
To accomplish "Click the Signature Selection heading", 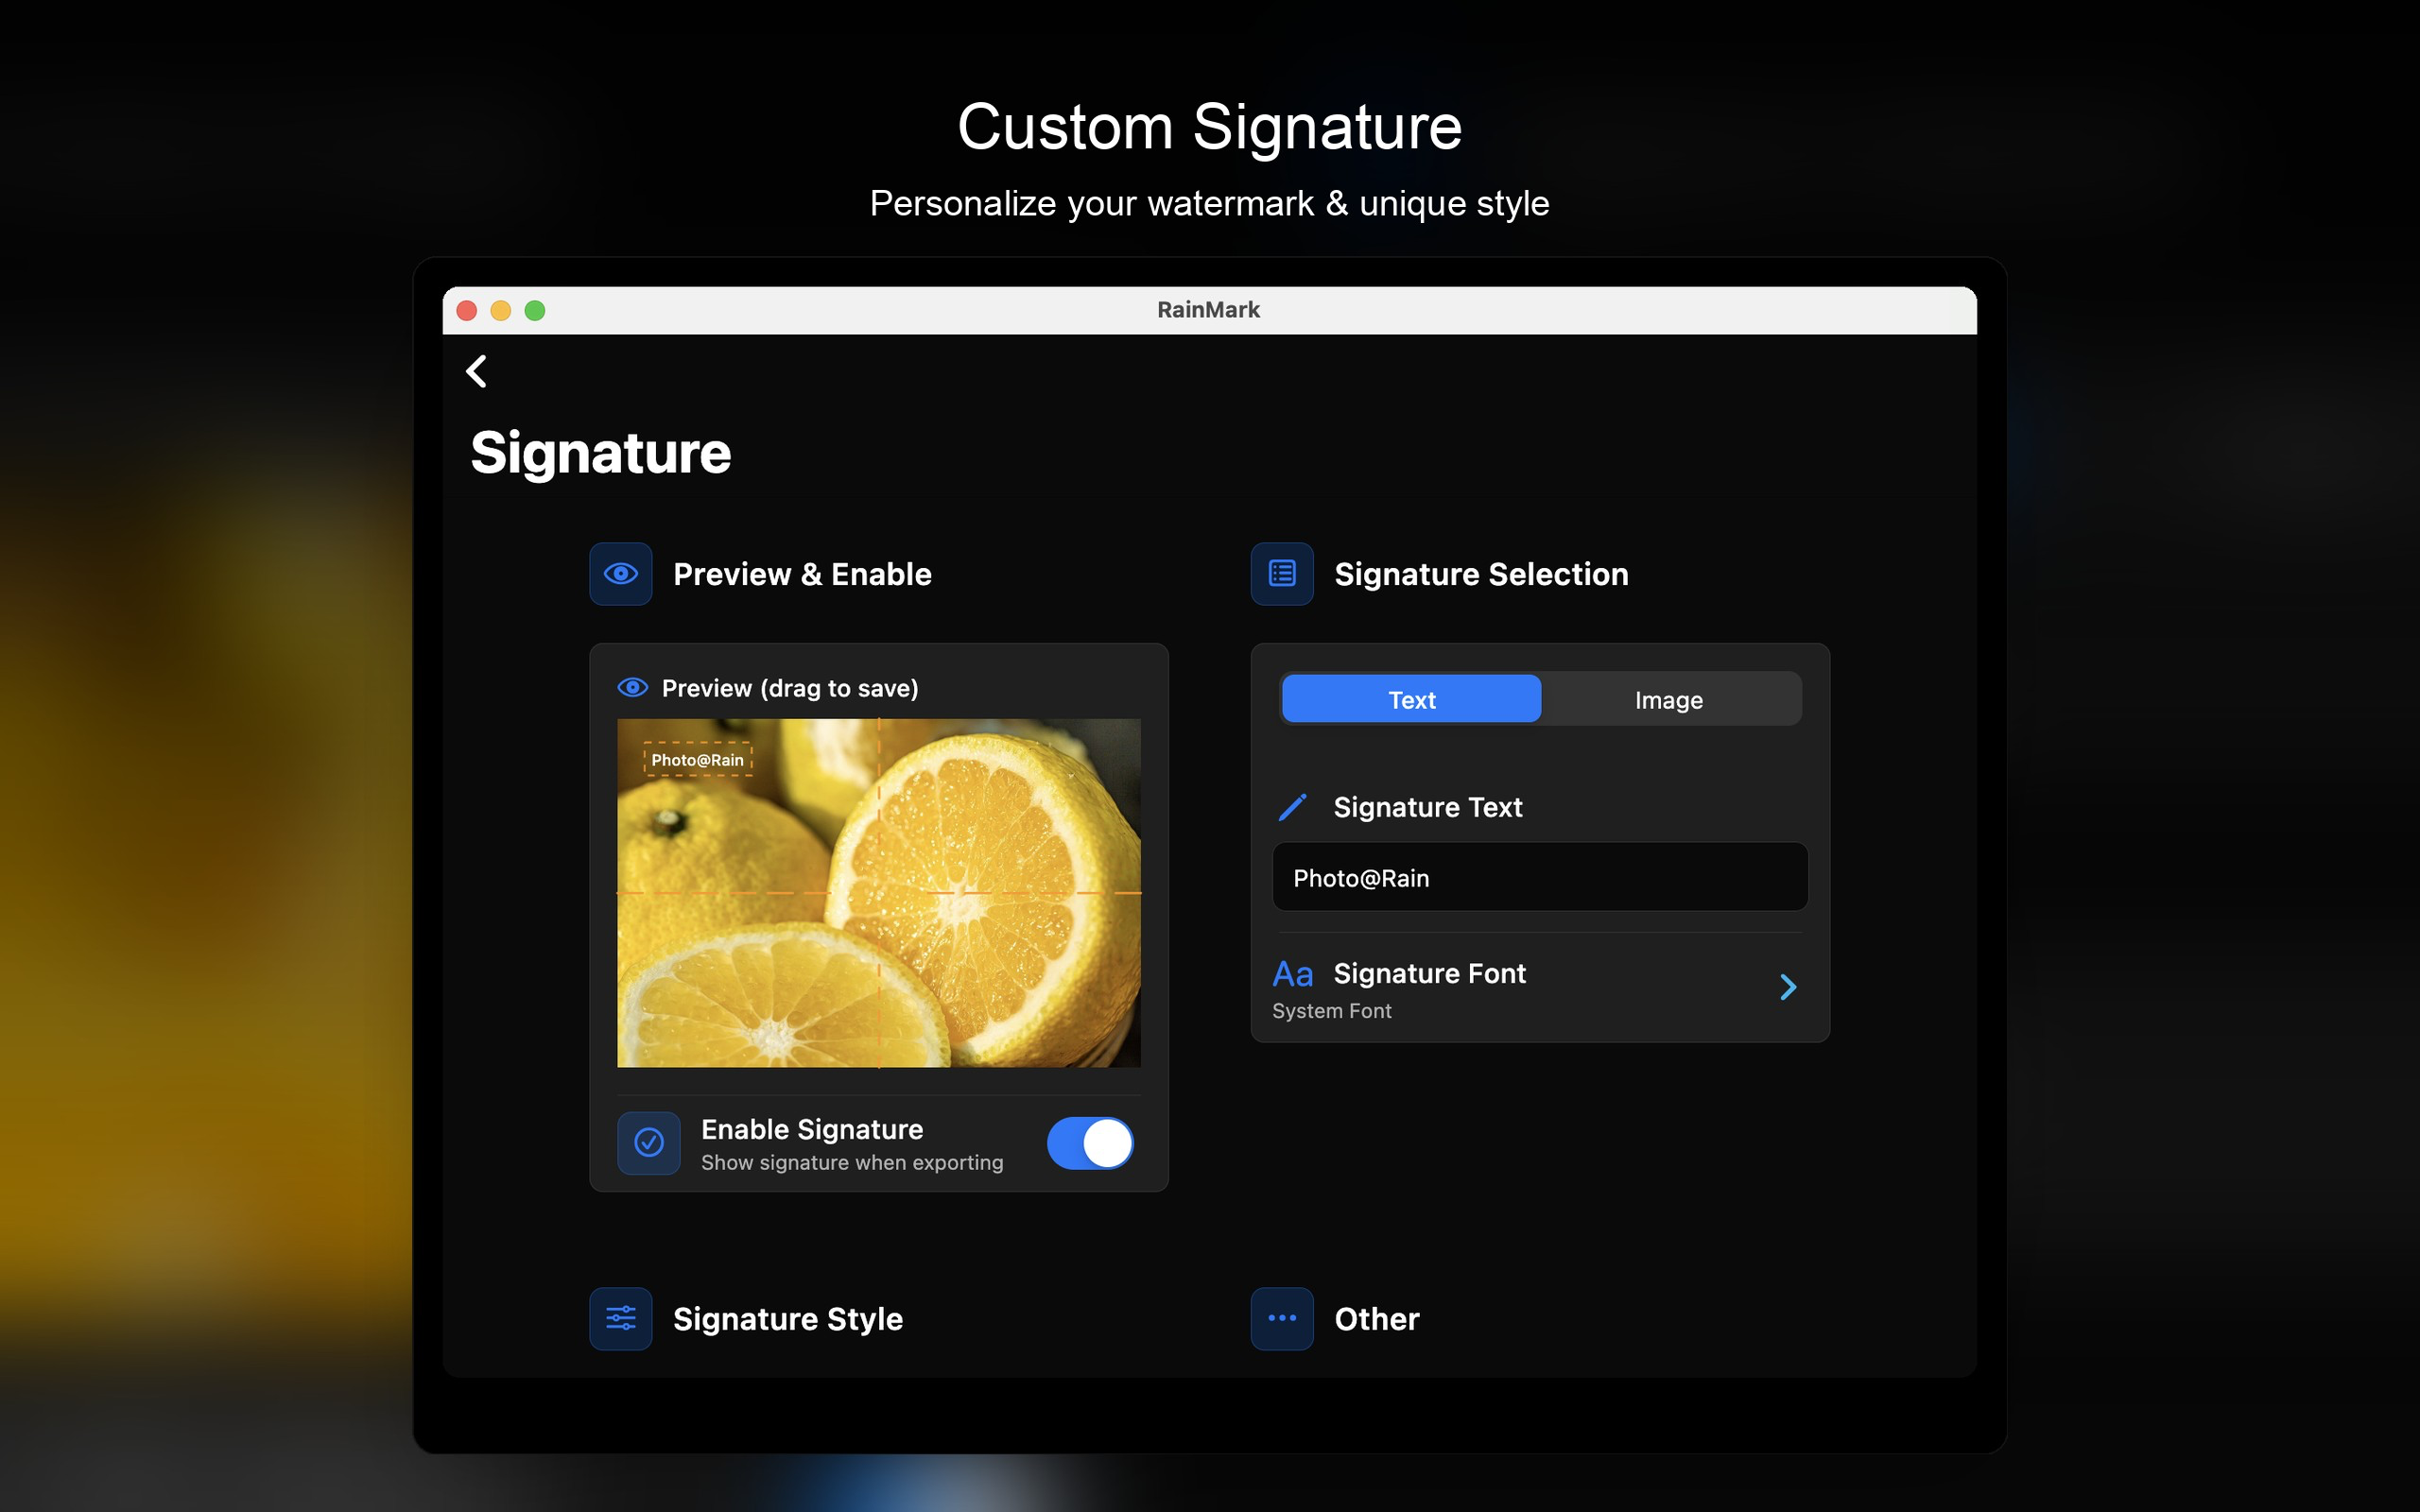I will coord(1481,574).
